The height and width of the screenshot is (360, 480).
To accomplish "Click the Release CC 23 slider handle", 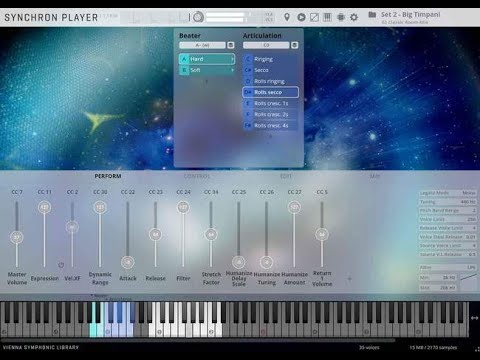I will coord(155,234).
